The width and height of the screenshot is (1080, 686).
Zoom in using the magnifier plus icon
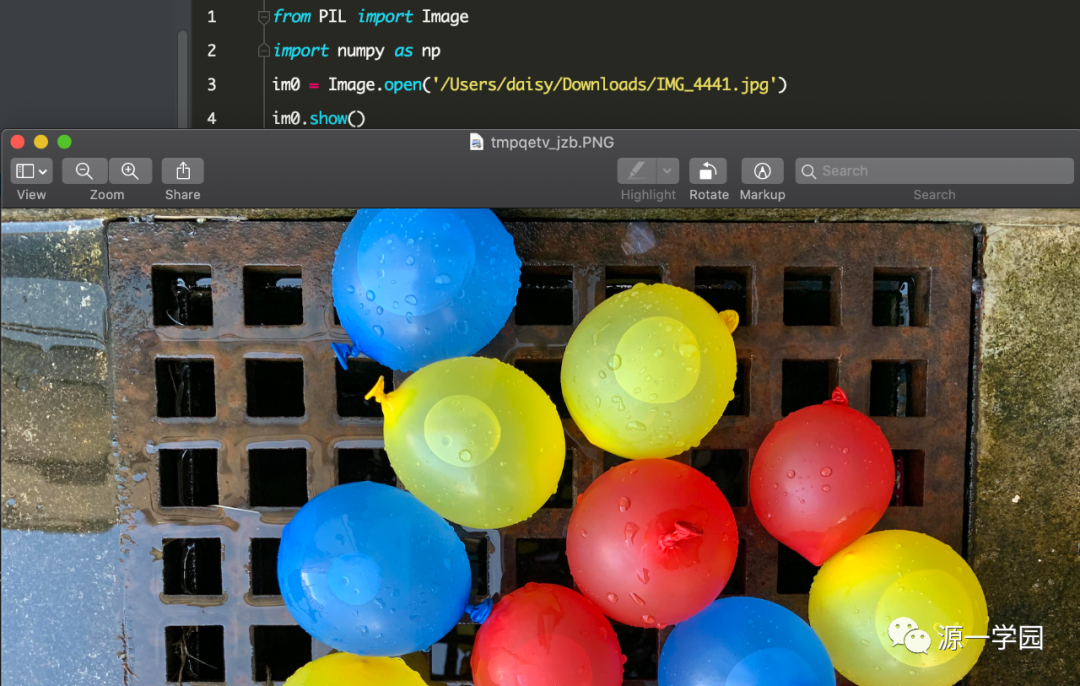pos(129,171)
